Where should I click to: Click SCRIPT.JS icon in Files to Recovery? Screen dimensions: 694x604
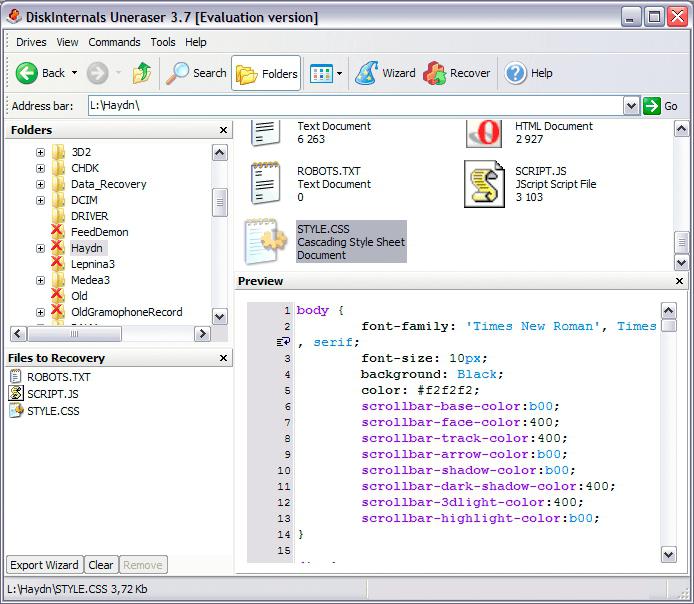tap(16, 393)
